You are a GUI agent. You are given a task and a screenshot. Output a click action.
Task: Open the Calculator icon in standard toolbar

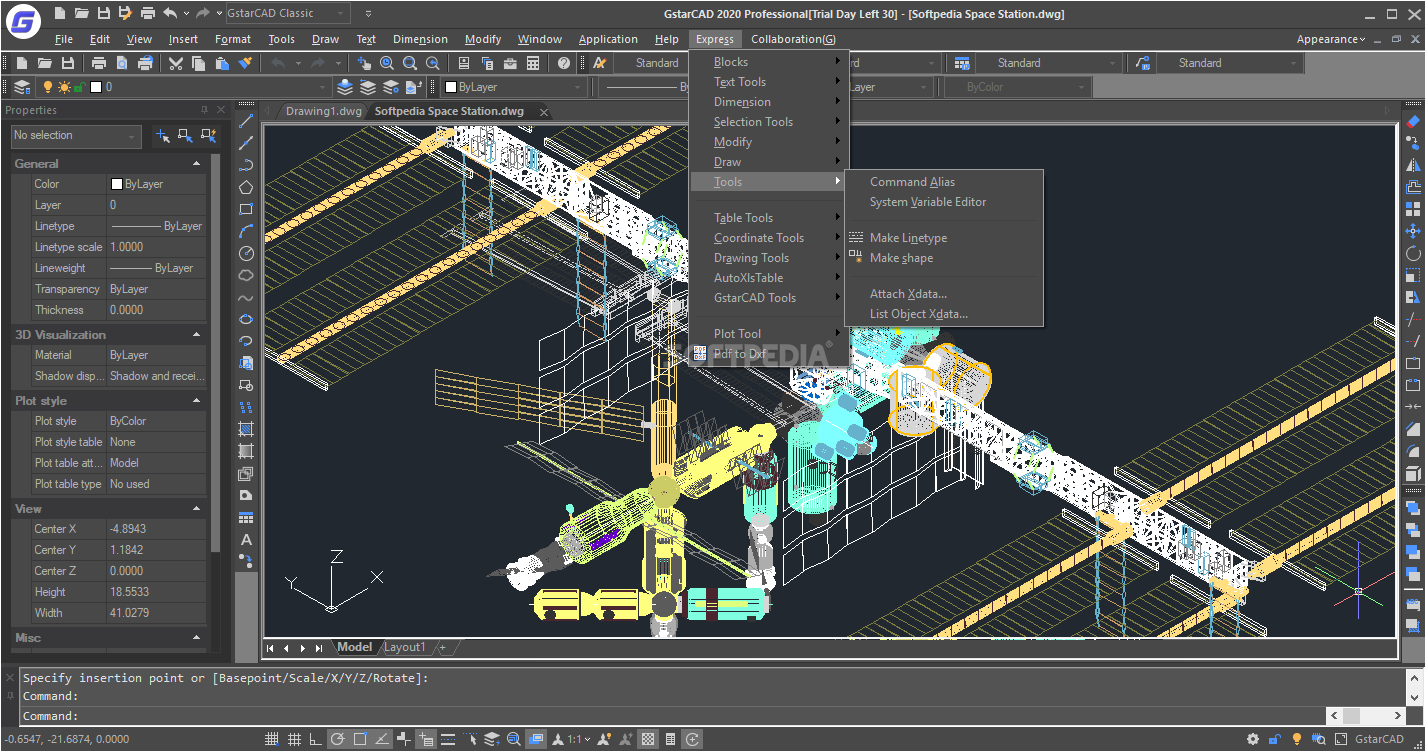pyautogui.click(x=533, y=63)
